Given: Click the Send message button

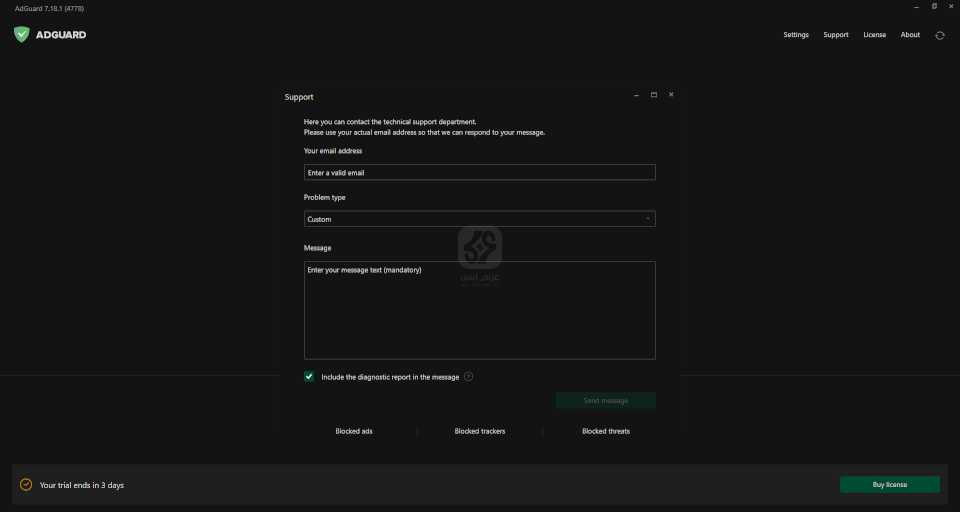Looking at the screenshot, I should point(606,401).
